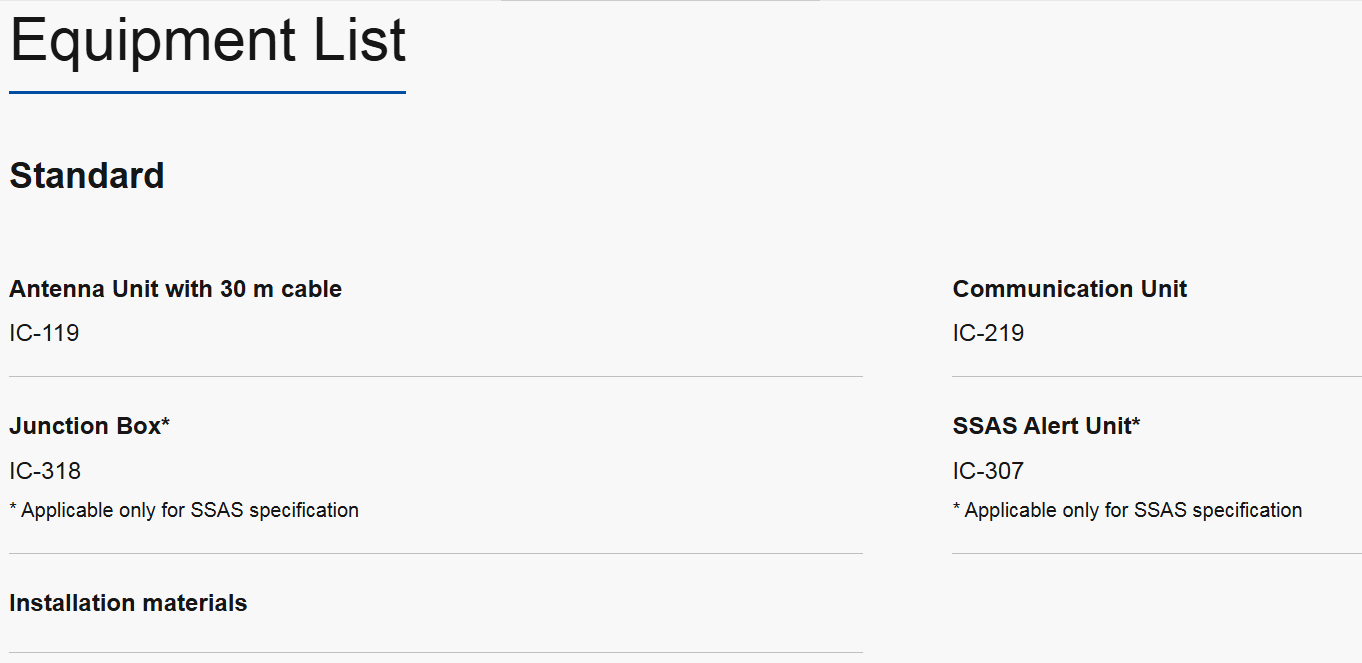Select the IC-307 model number

(x=988, y=471)
